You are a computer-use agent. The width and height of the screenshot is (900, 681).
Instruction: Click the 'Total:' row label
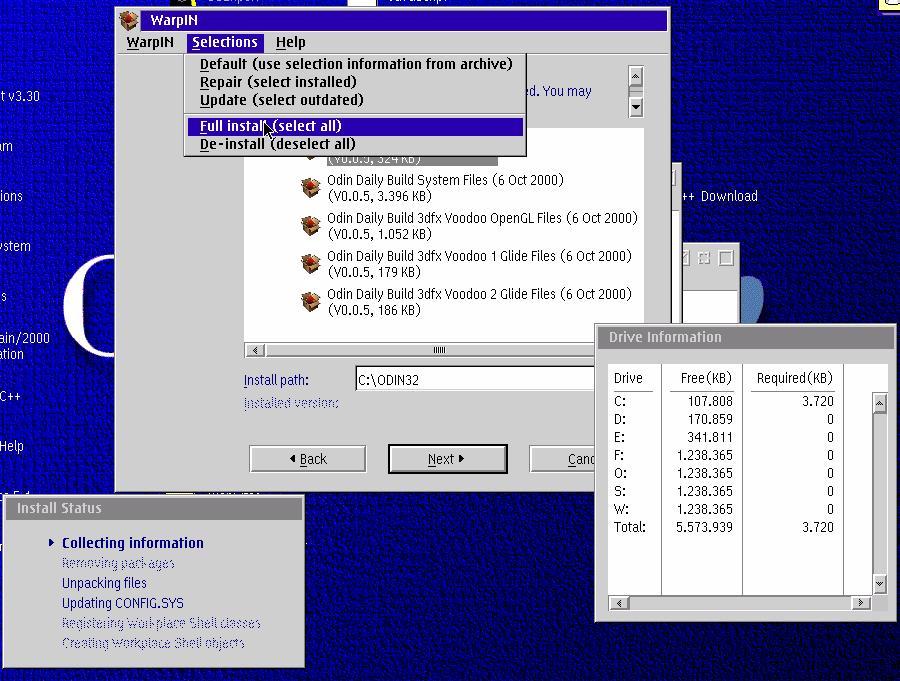click(630, 527)
